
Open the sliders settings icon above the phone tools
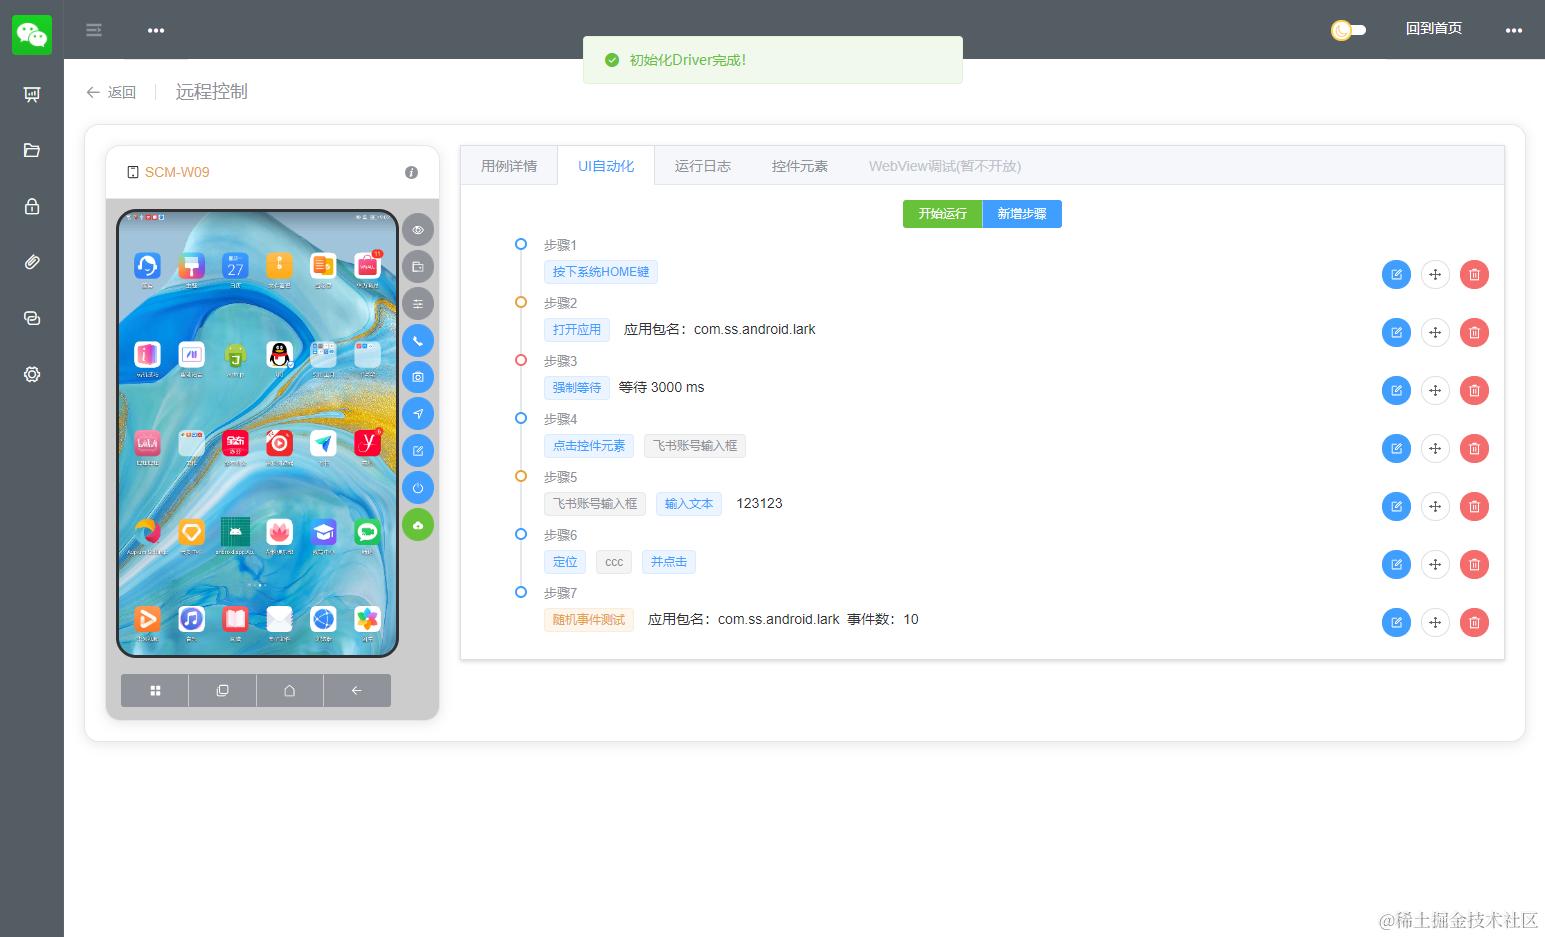tap(418, 303)
